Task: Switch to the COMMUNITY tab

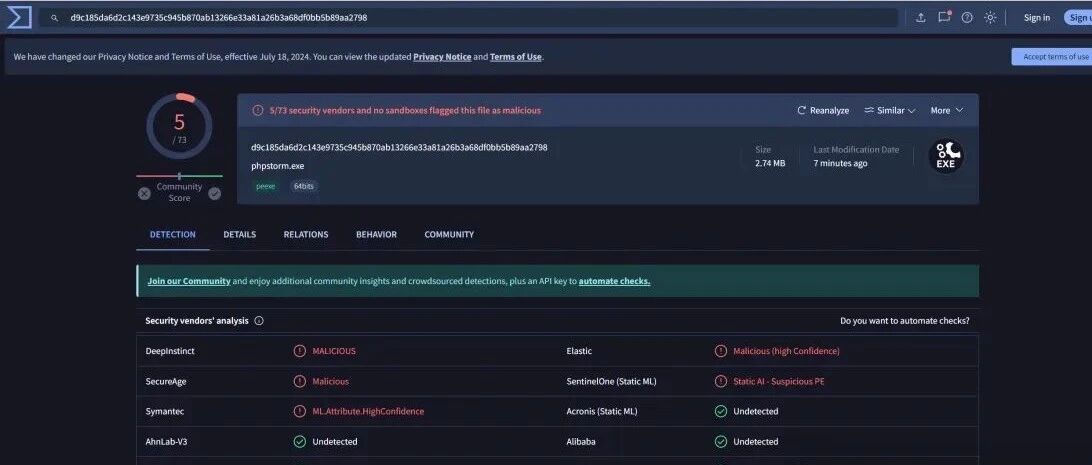Action: (449, 235)
